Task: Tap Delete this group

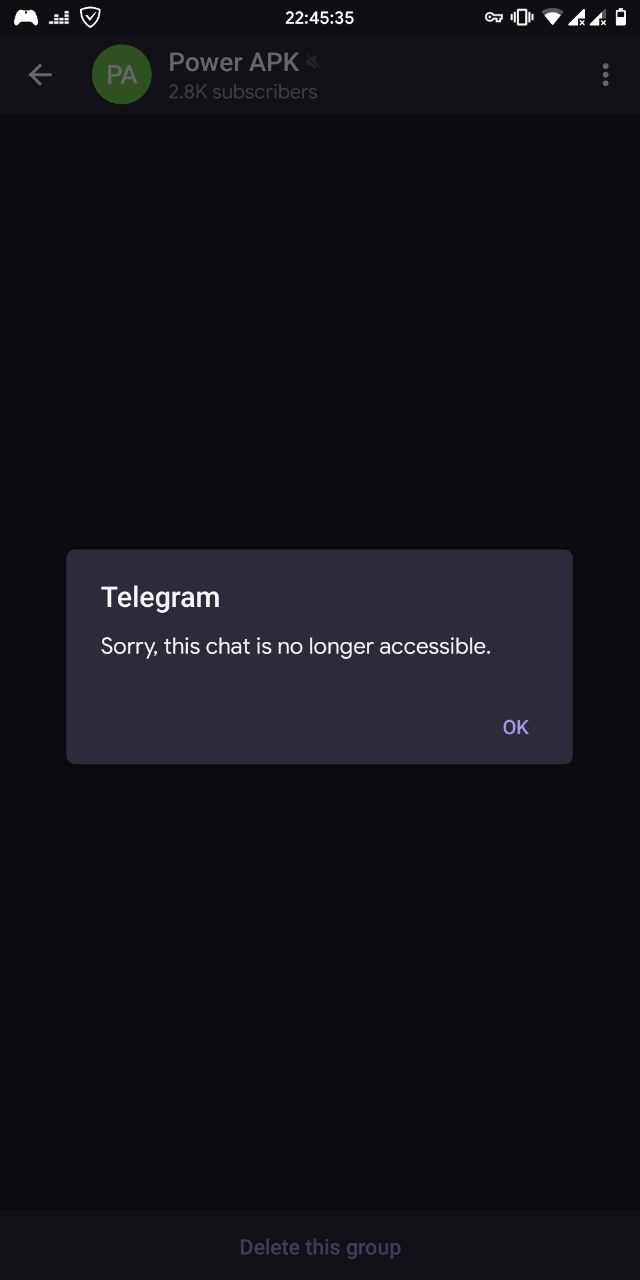Action: [320, 1247]
